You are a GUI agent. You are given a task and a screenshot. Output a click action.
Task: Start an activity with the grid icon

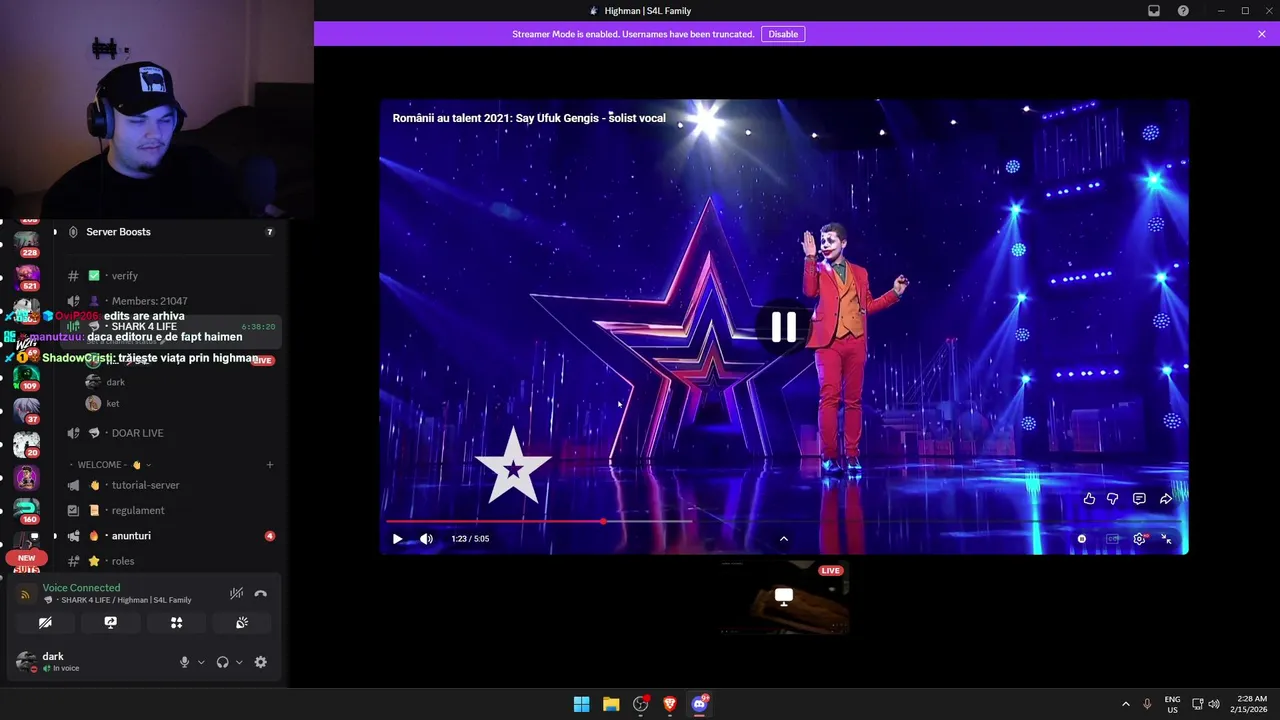[176, 623]
